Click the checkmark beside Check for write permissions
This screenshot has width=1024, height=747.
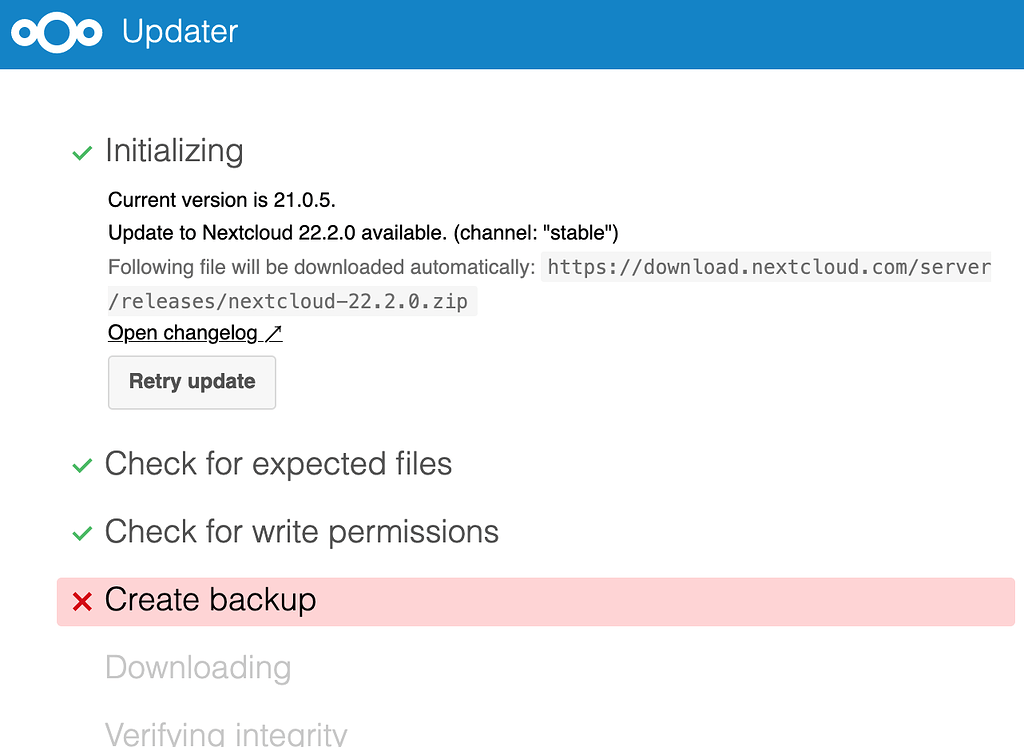82,533
